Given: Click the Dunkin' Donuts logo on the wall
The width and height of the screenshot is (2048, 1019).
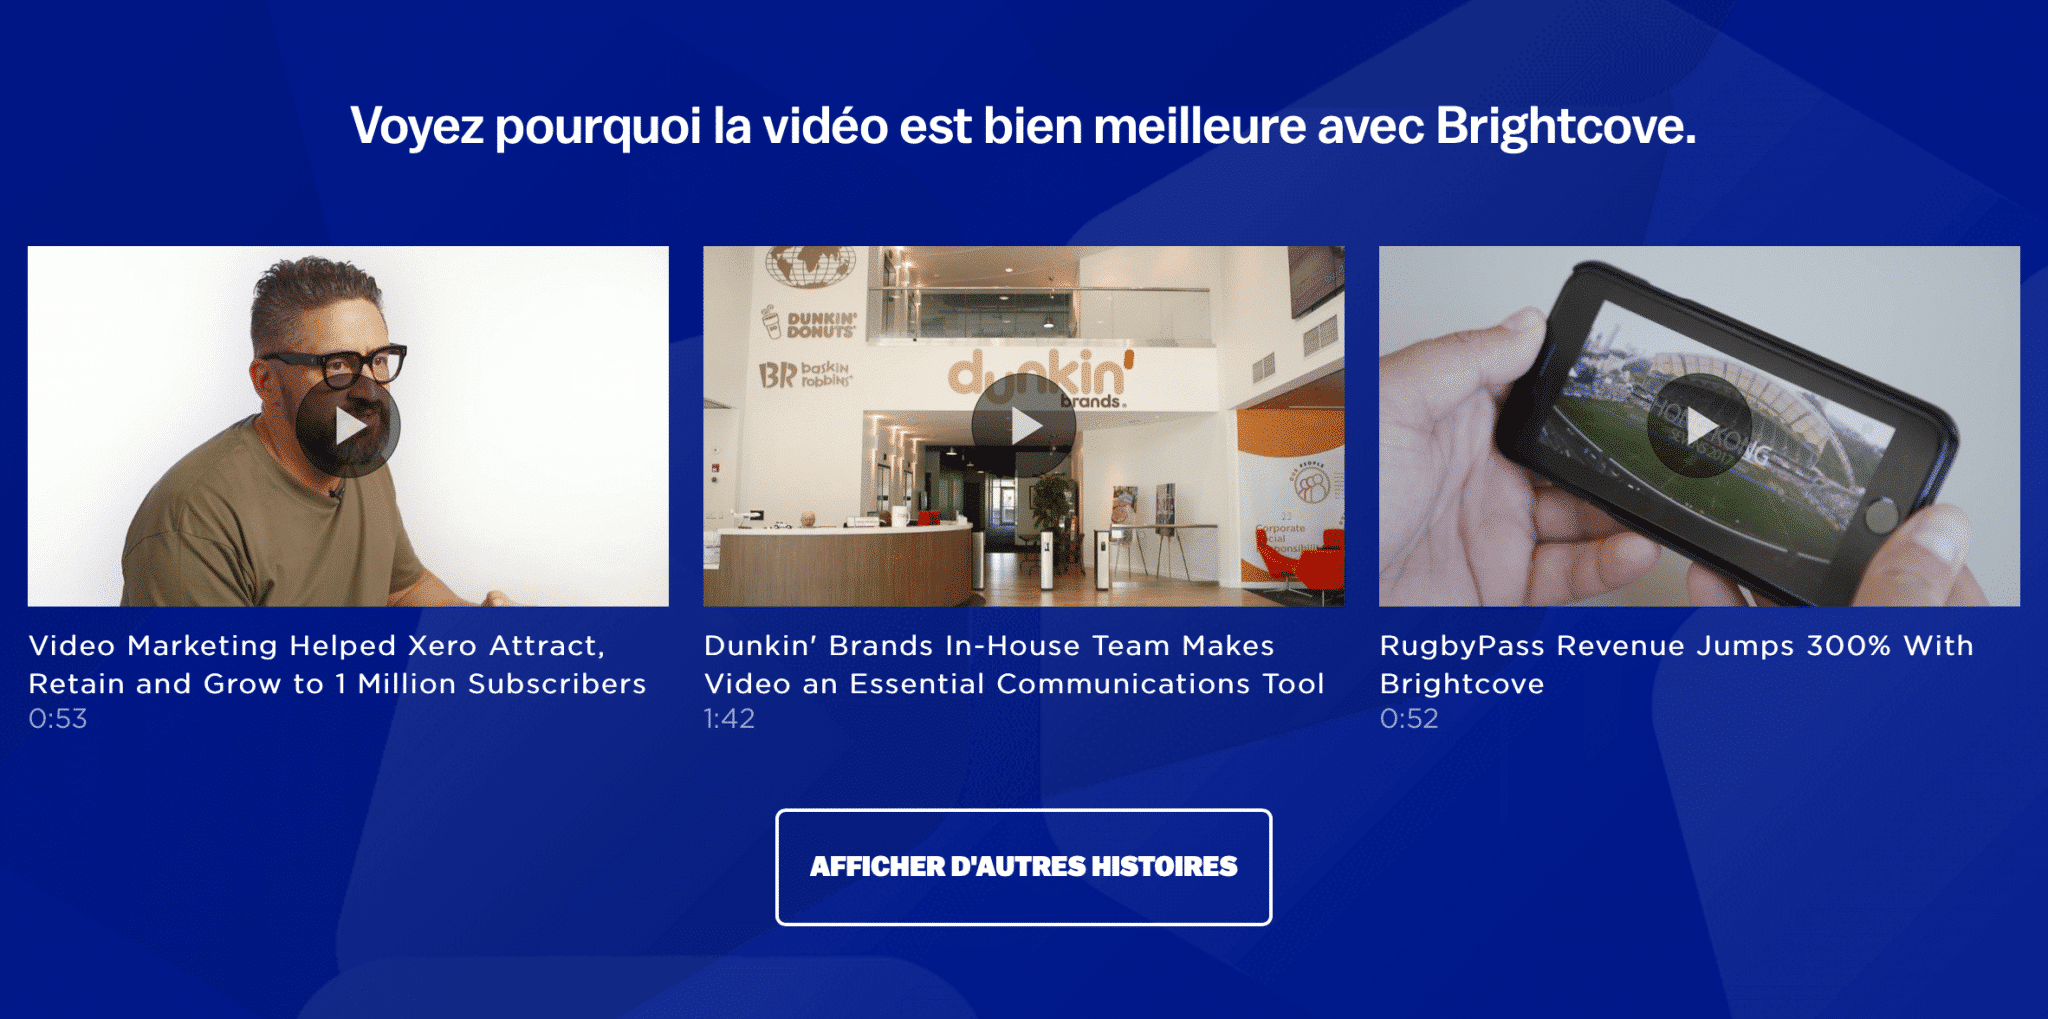Looking at the screenshot, I should coord(808,323).
